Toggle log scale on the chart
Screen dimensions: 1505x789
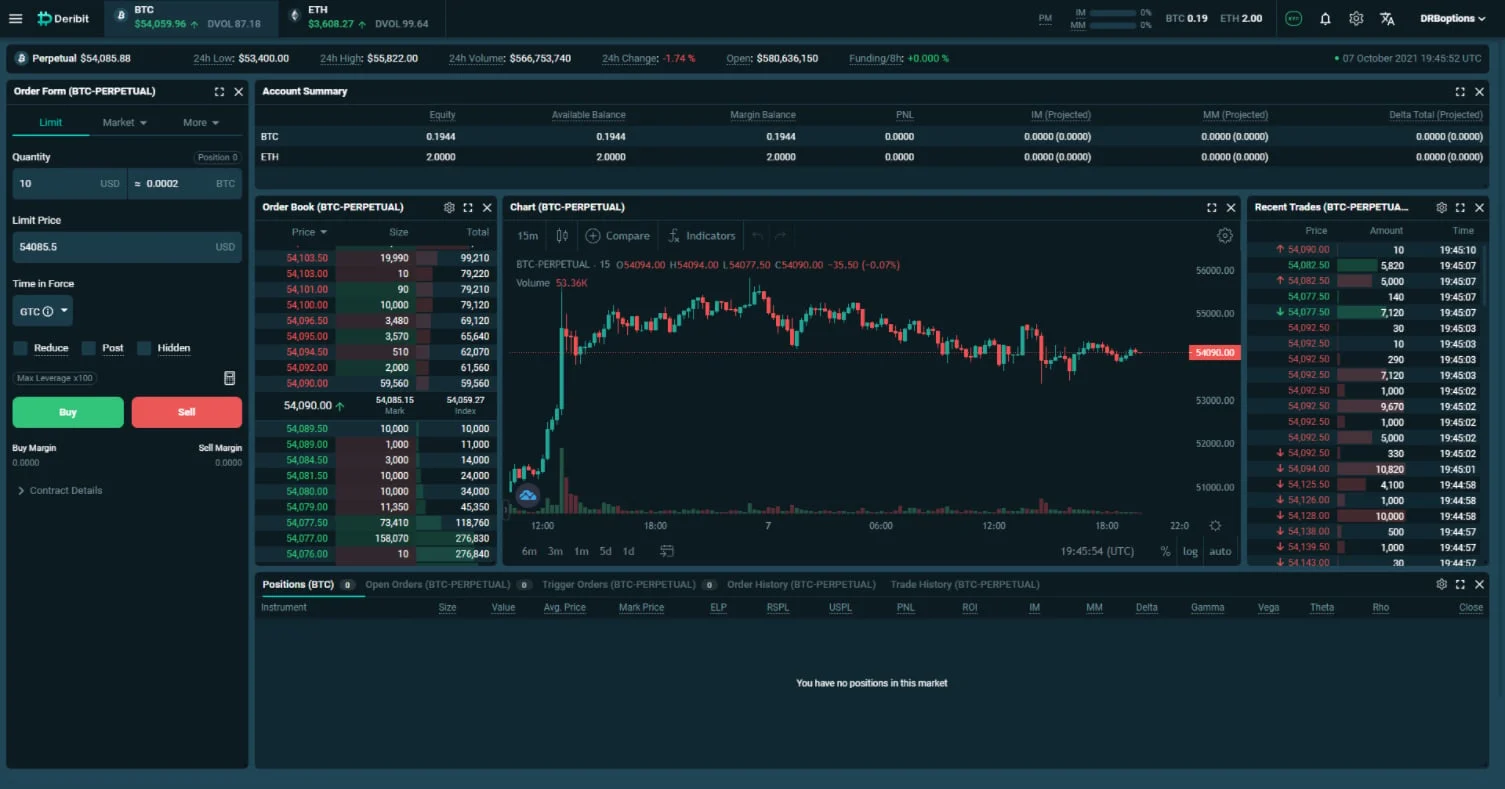[1190, 551]
